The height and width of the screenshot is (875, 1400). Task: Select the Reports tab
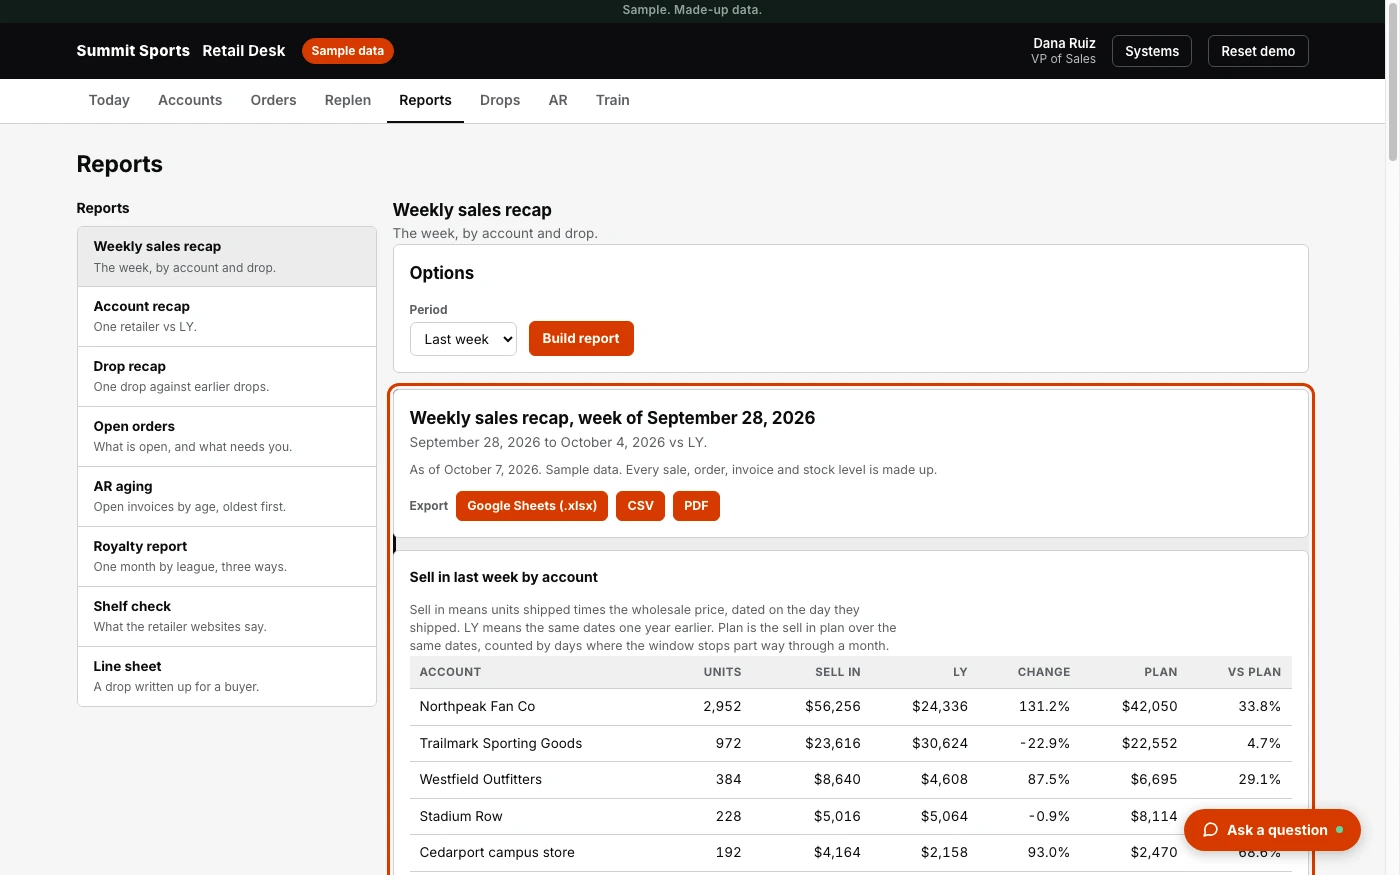pos(425,100)
